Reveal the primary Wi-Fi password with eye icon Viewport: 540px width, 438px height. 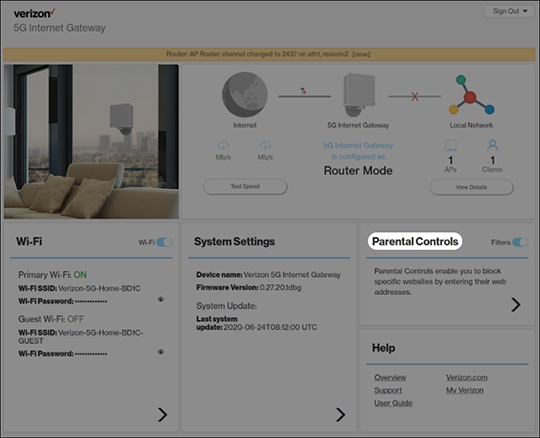(160, 299)
